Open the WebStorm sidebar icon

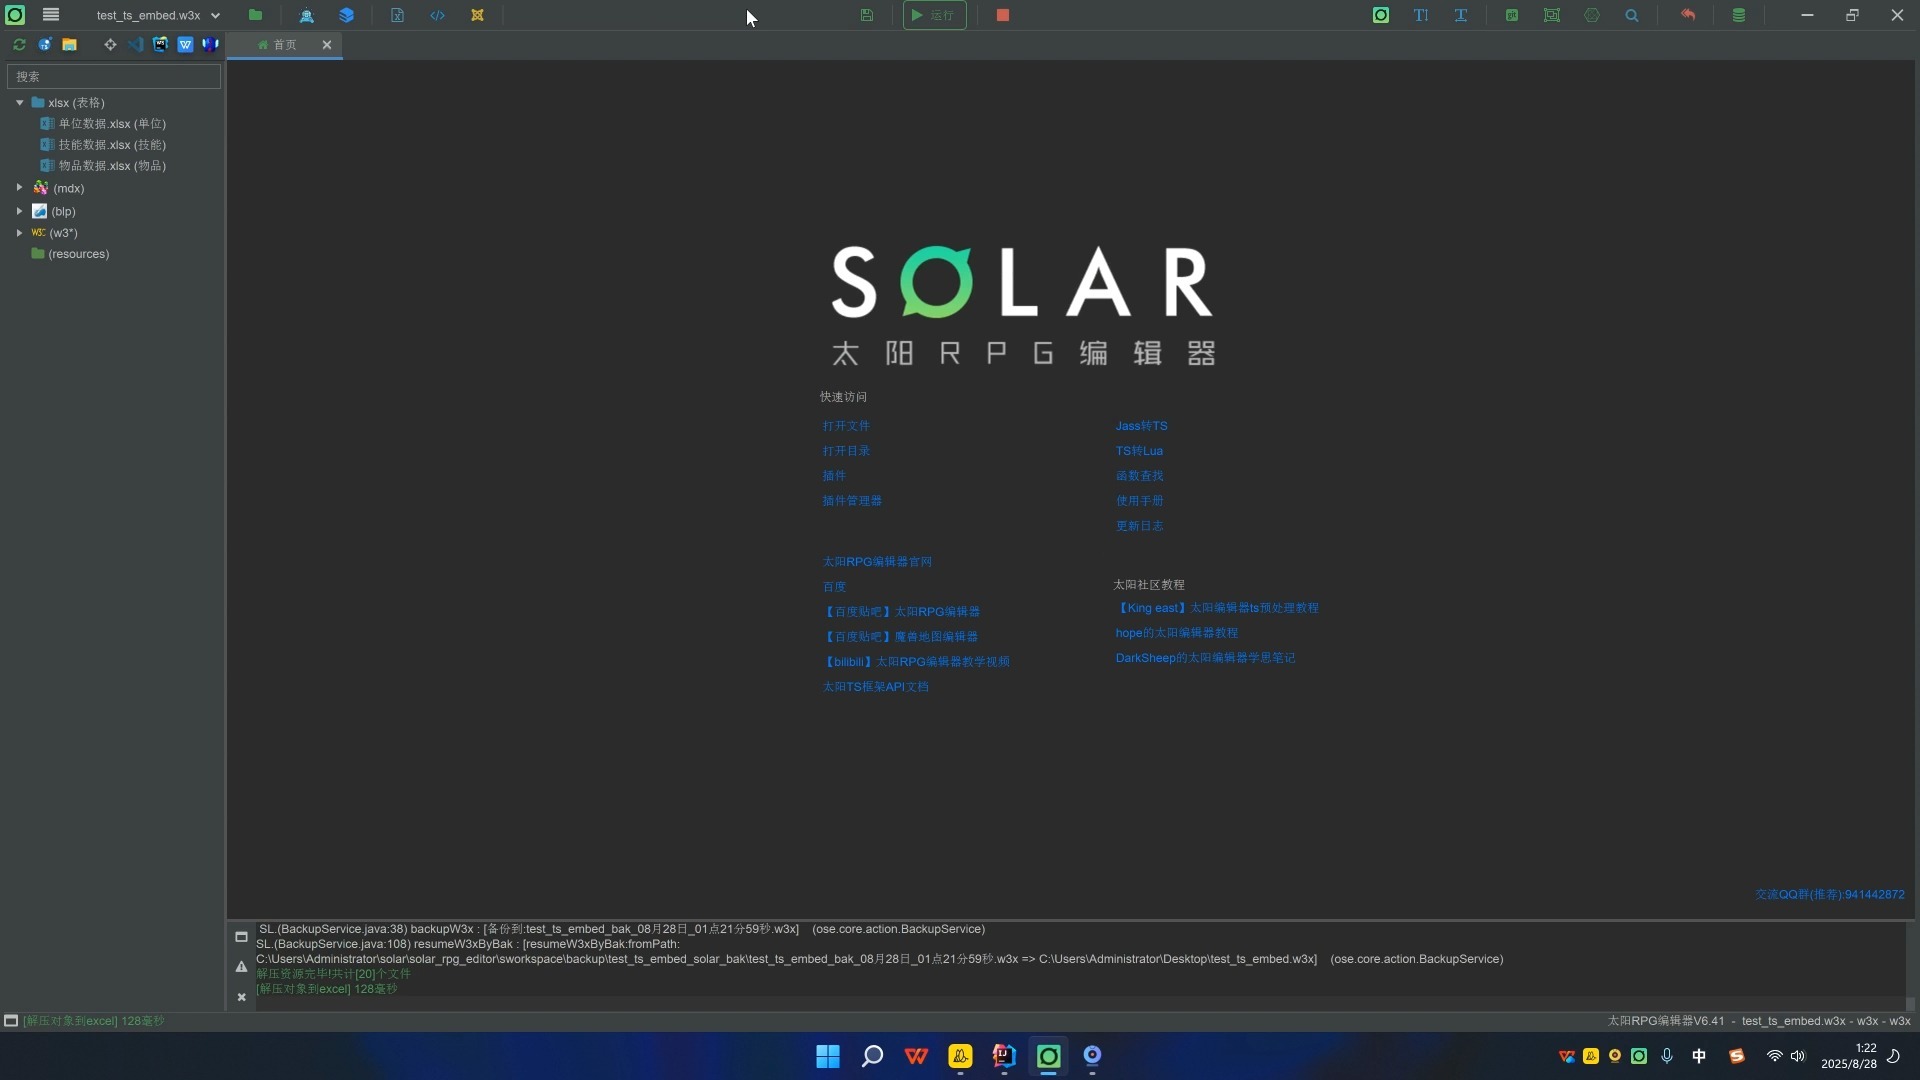pyautogui.click(x=160, y=44)
